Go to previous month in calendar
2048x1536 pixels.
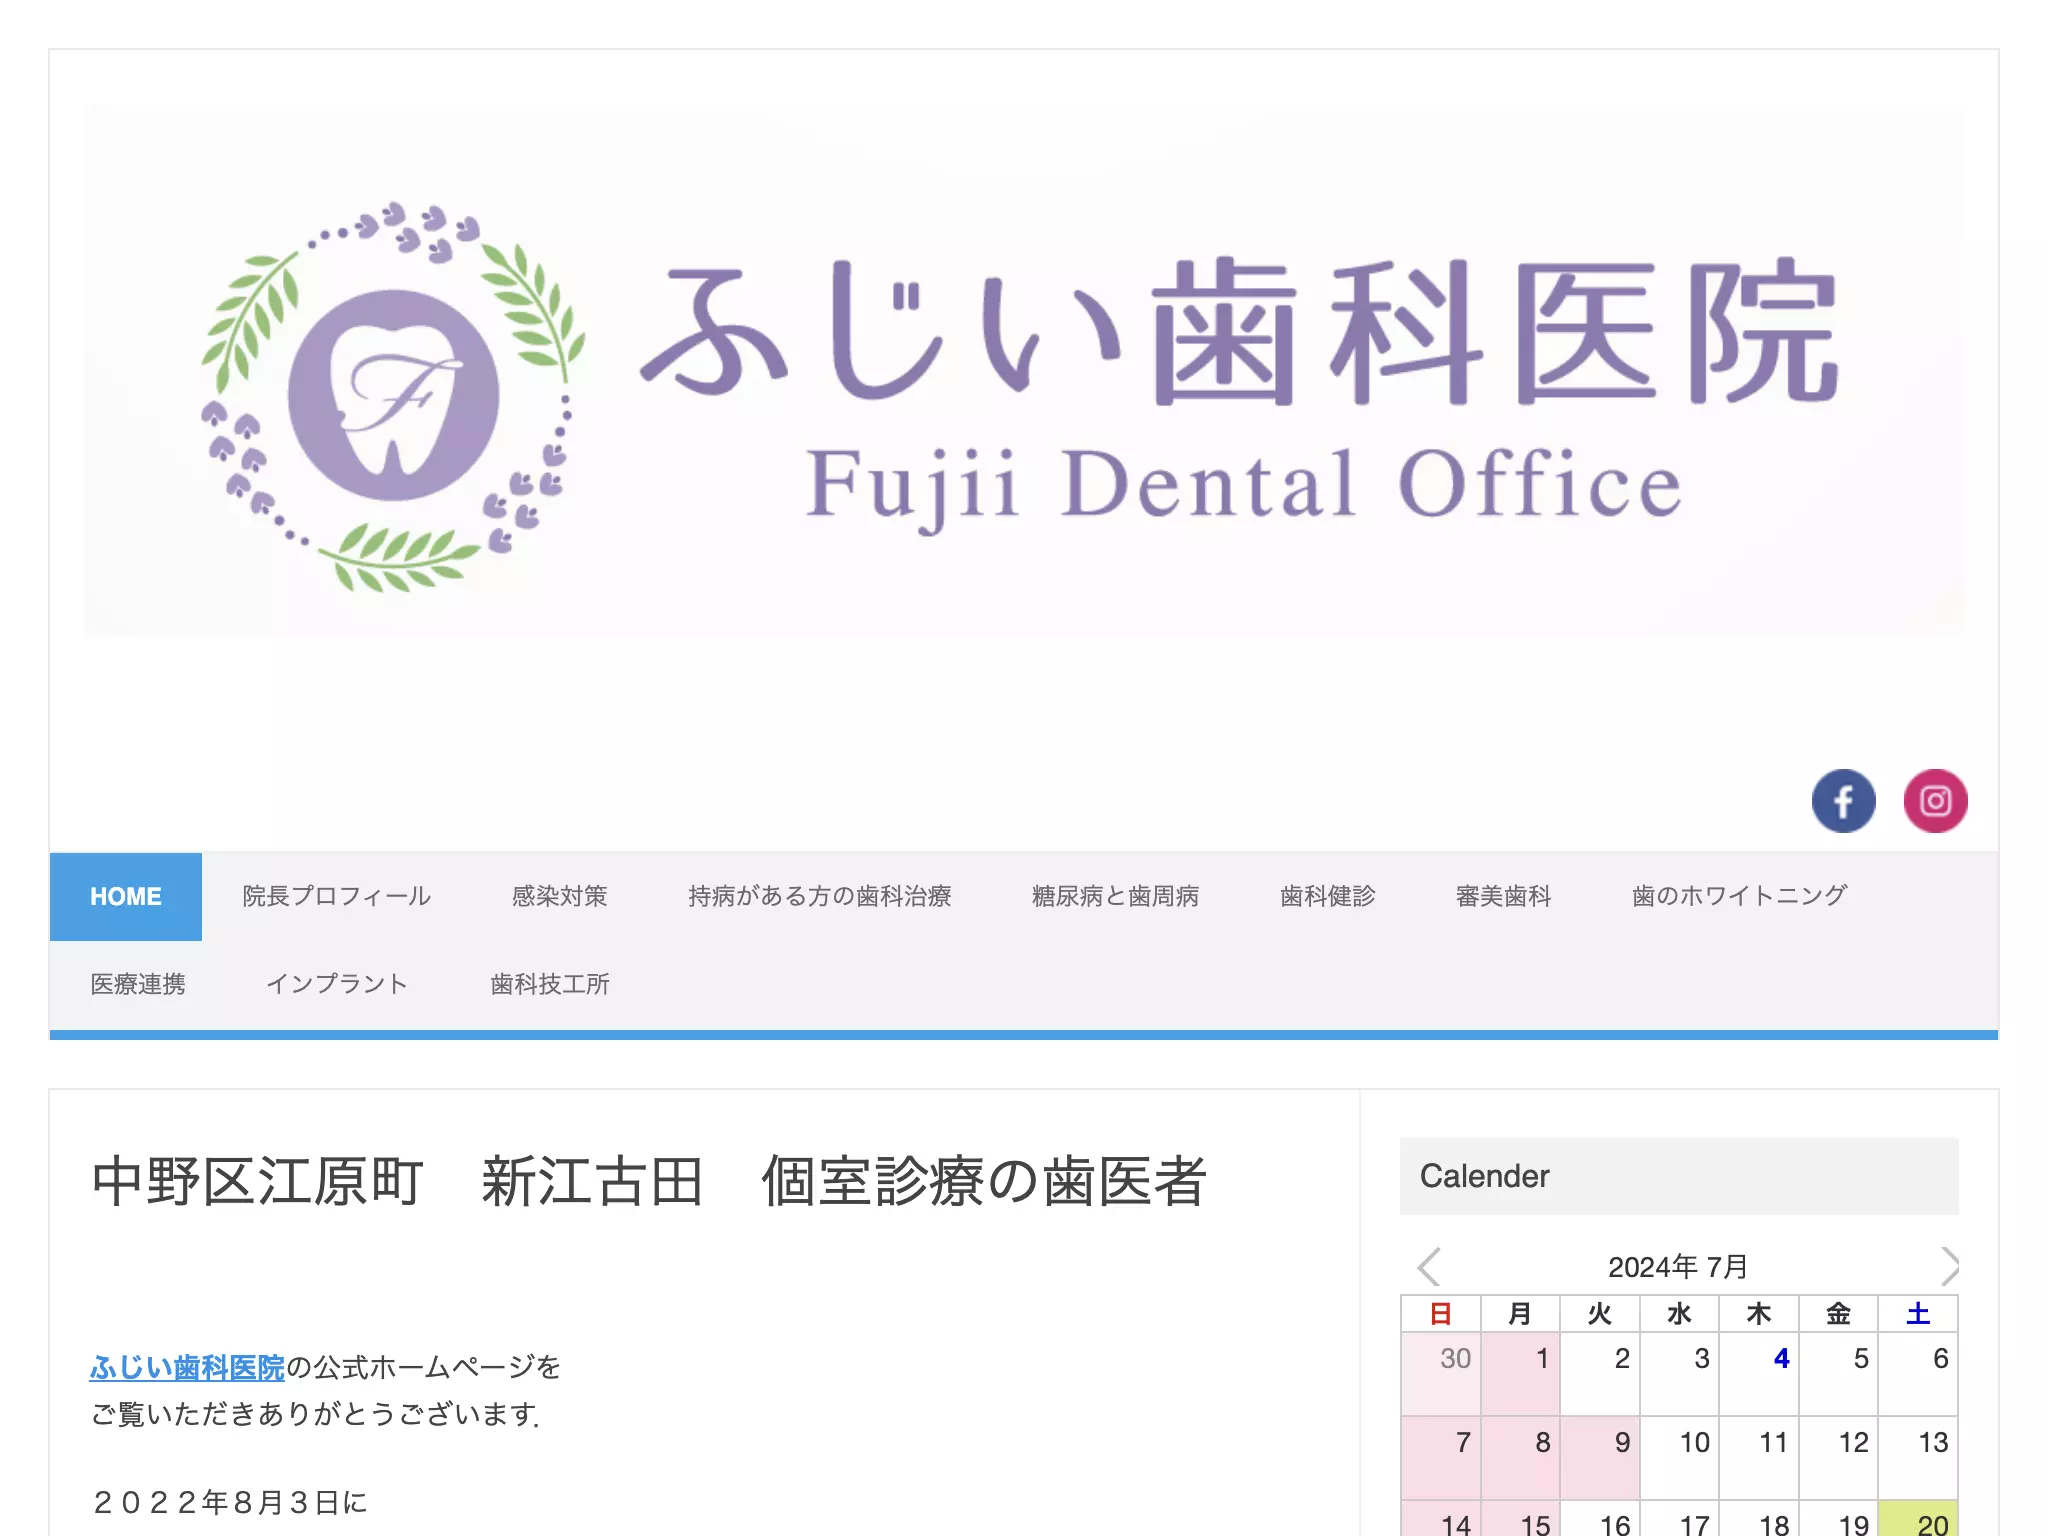tap(1429, 1266)
